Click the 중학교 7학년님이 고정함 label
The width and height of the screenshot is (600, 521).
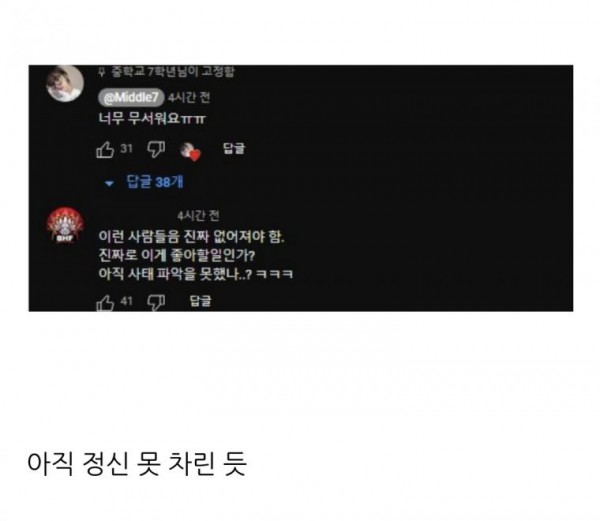[173, 71]
